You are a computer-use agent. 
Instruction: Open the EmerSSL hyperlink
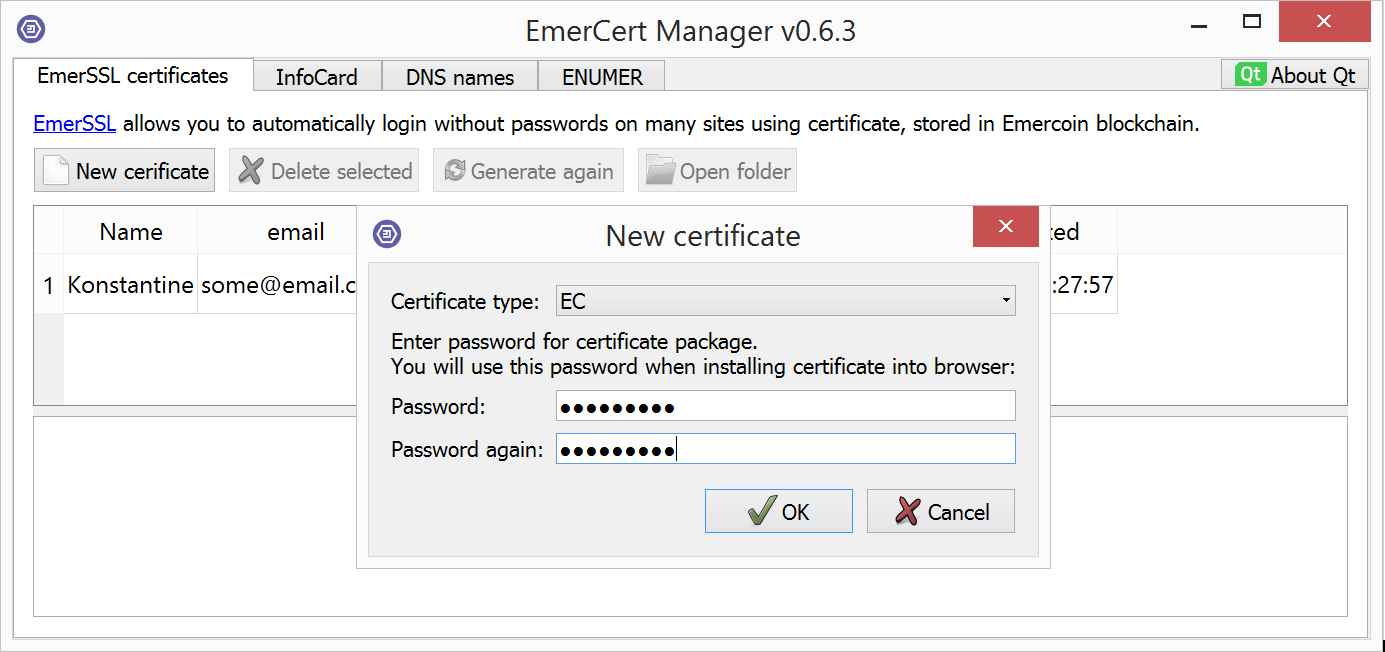click(75, 124)
